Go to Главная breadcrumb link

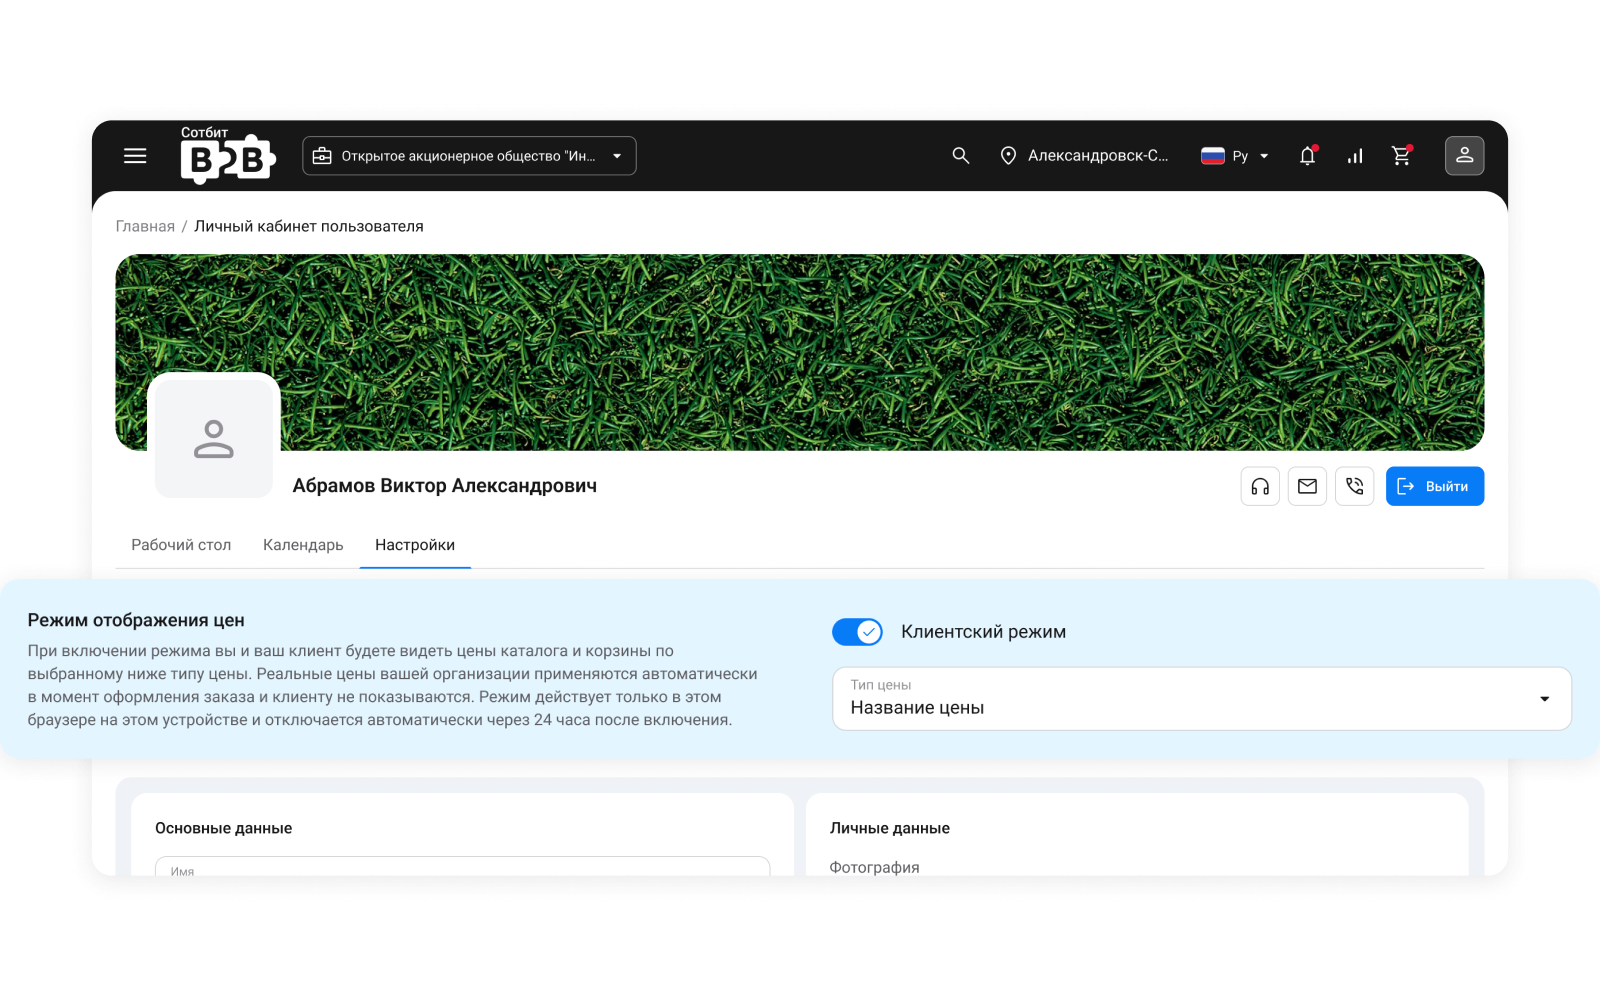coord(145,226)
